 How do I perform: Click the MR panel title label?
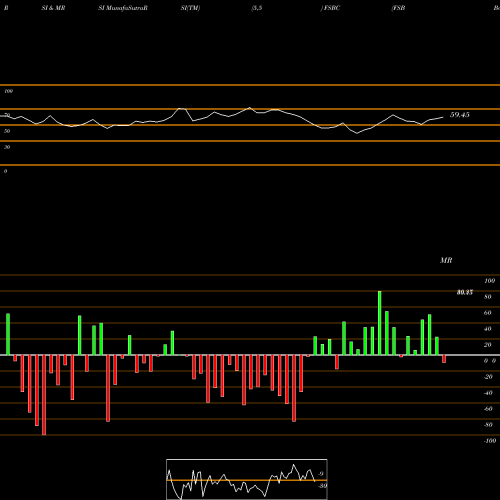point(446,260)
